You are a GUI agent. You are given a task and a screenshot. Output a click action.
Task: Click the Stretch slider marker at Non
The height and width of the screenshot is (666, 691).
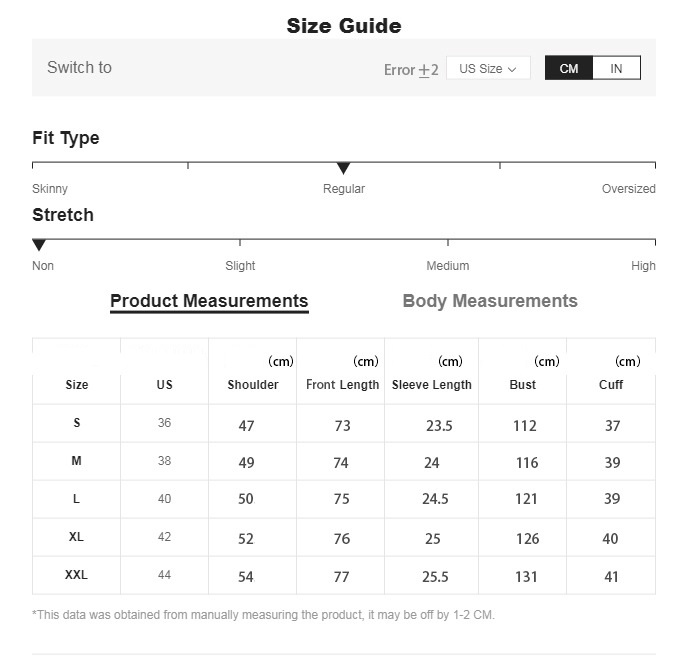click(x=39, y=245)
